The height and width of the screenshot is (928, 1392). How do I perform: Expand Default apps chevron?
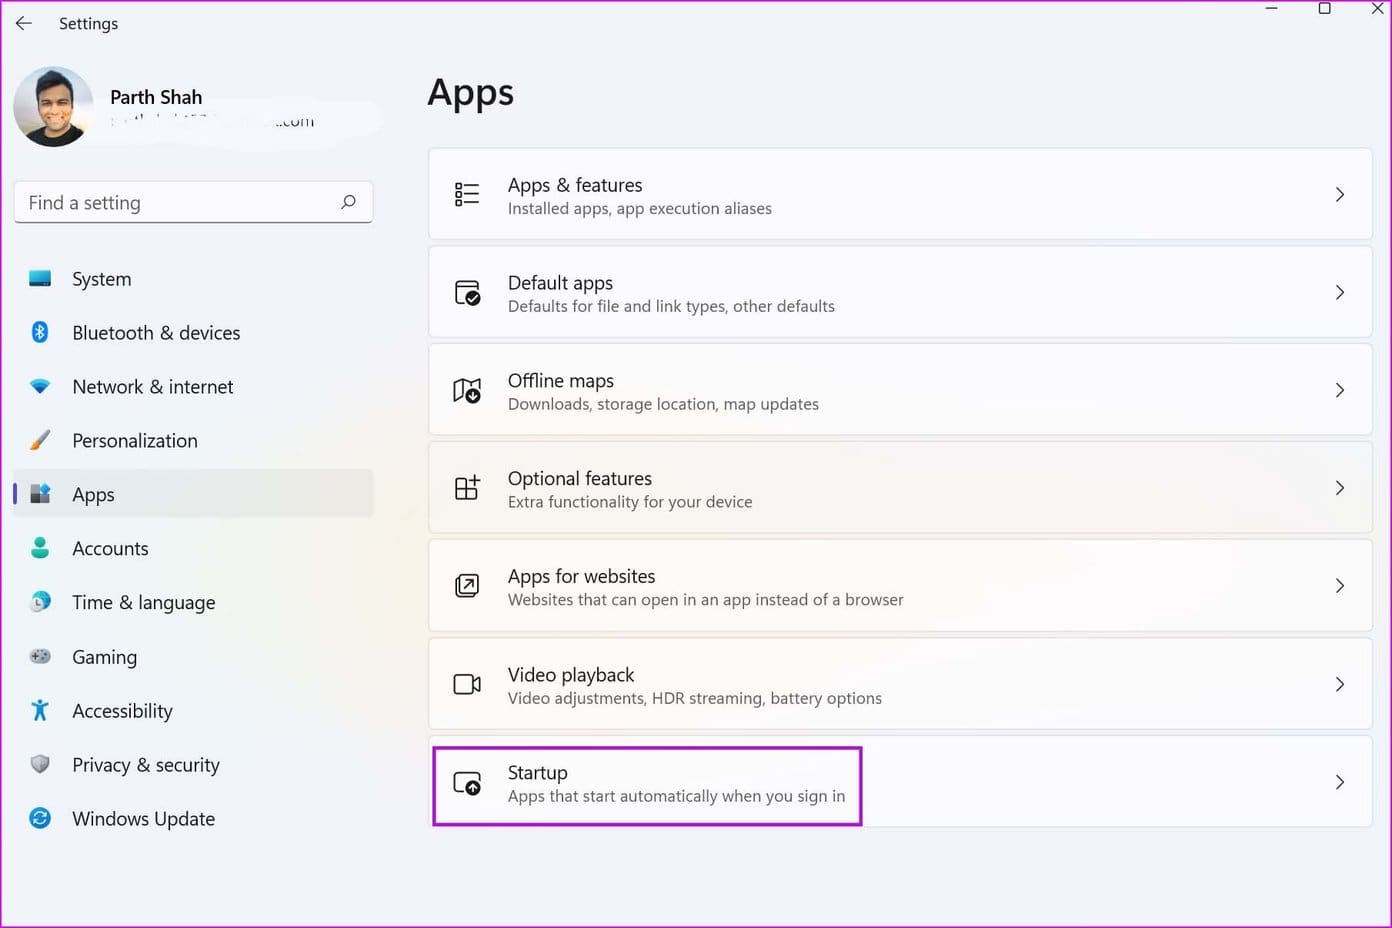(x=1340, y=292)
